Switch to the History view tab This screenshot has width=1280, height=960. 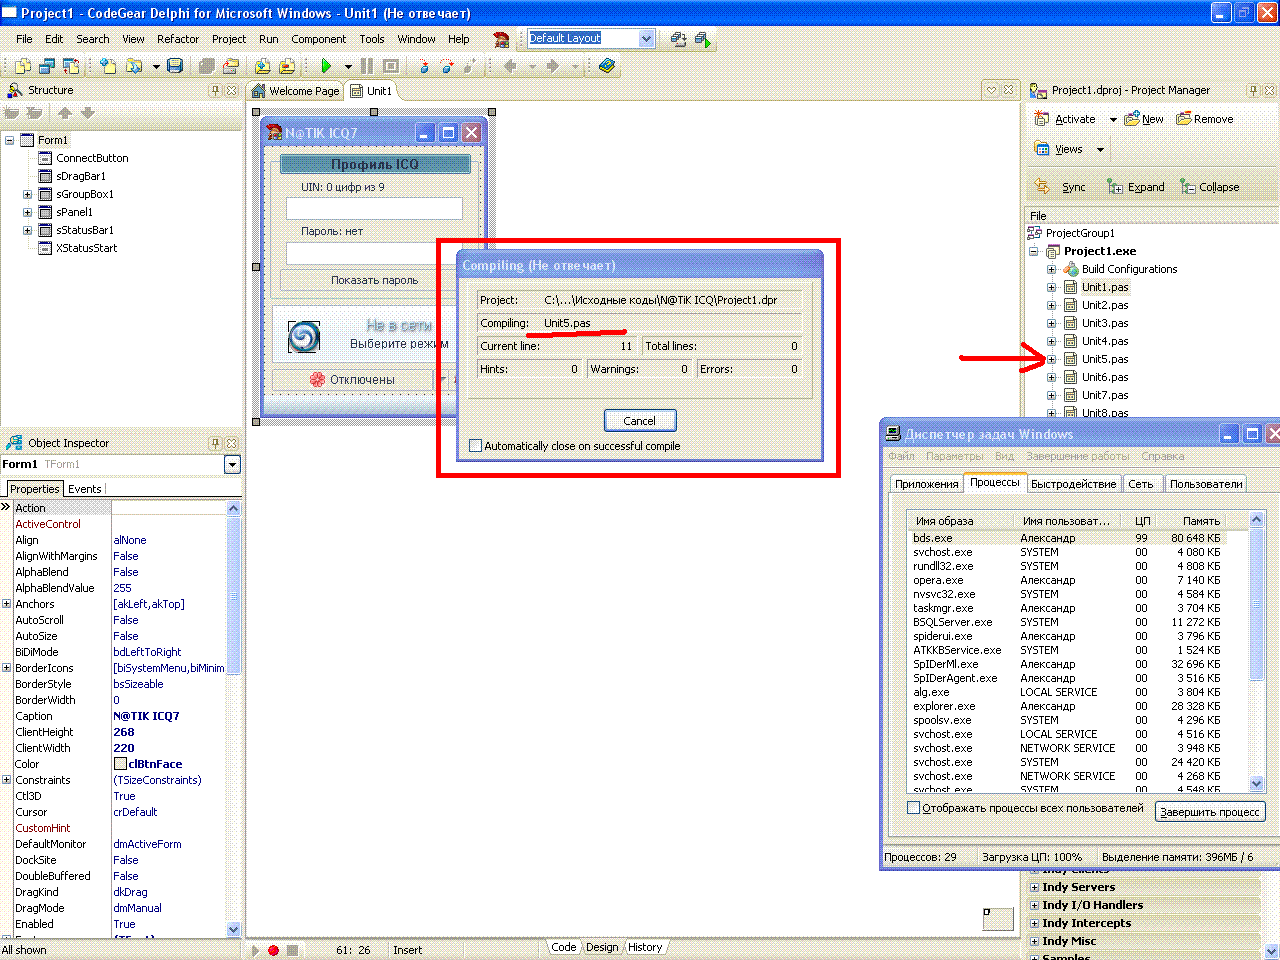645,947
